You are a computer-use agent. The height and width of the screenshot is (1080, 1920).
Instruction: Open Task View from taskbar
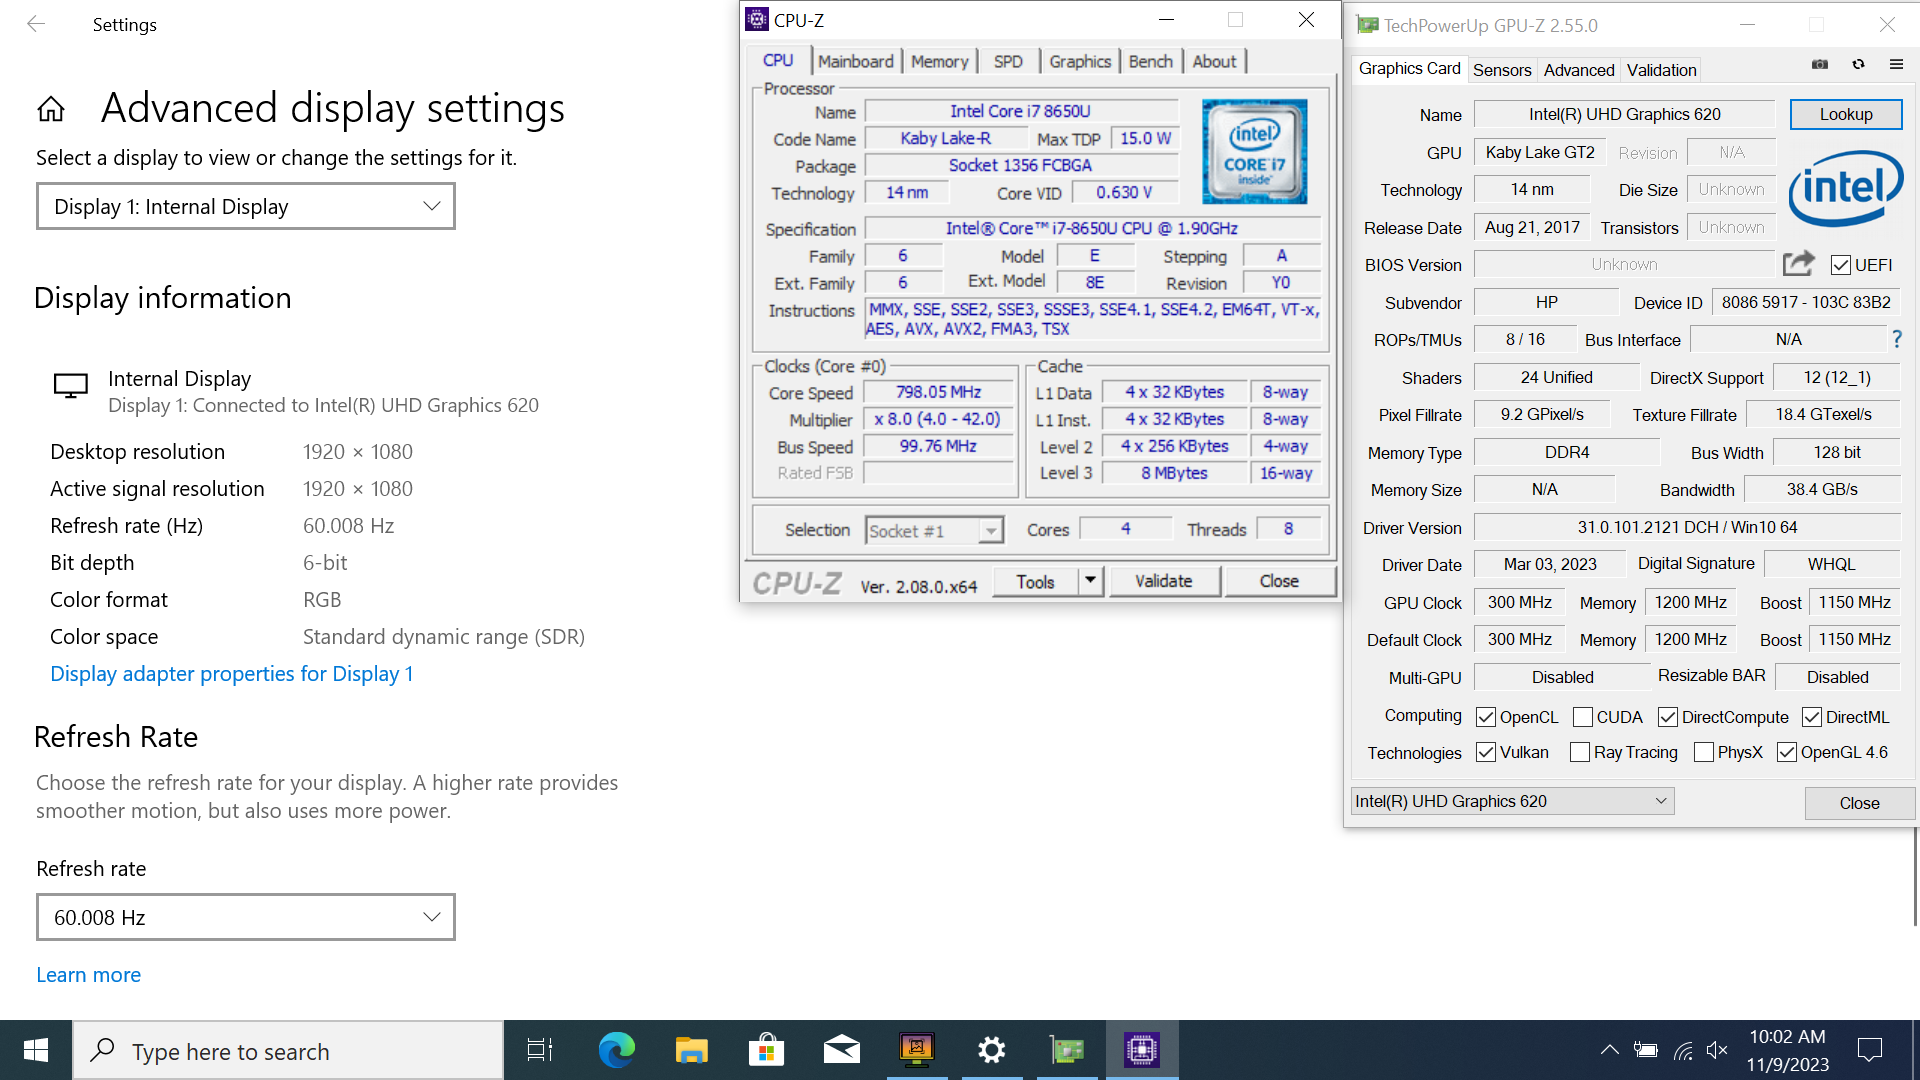[540, 1050]
